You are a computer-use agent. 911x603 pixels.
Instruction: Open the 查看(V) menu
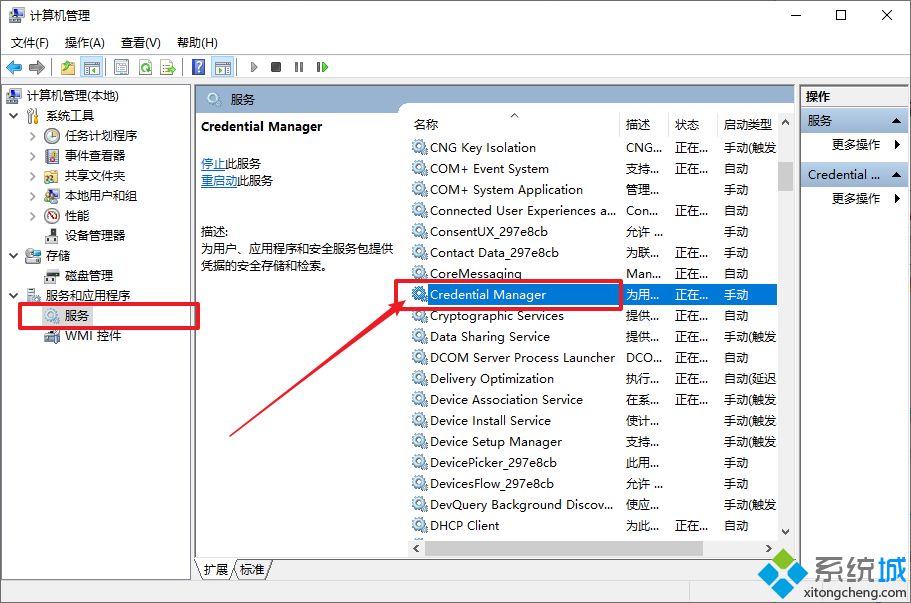(141, 42)
